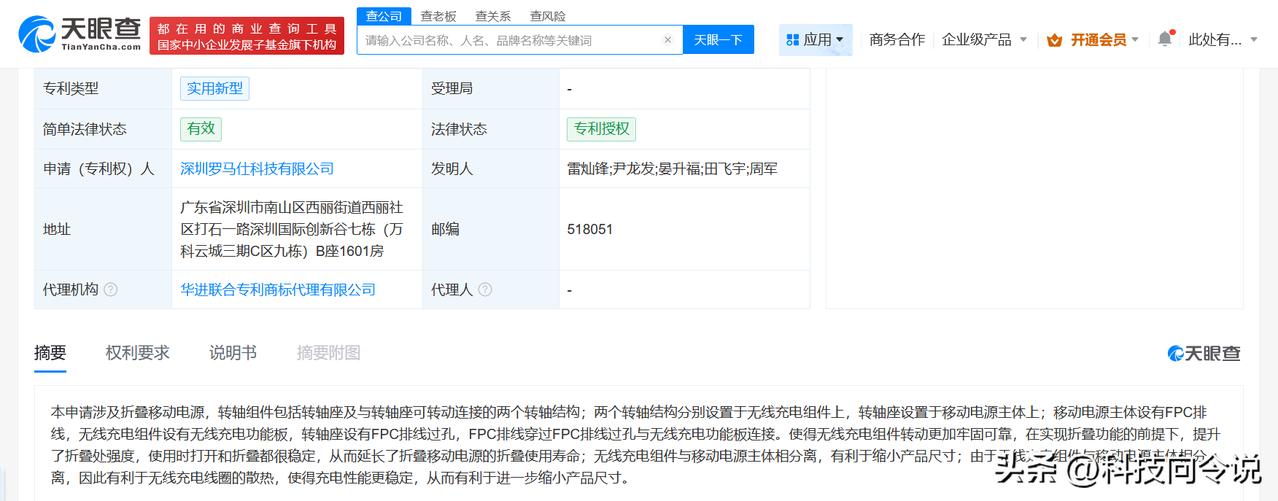Click the 申请（专利权）人 label cell

103,169
